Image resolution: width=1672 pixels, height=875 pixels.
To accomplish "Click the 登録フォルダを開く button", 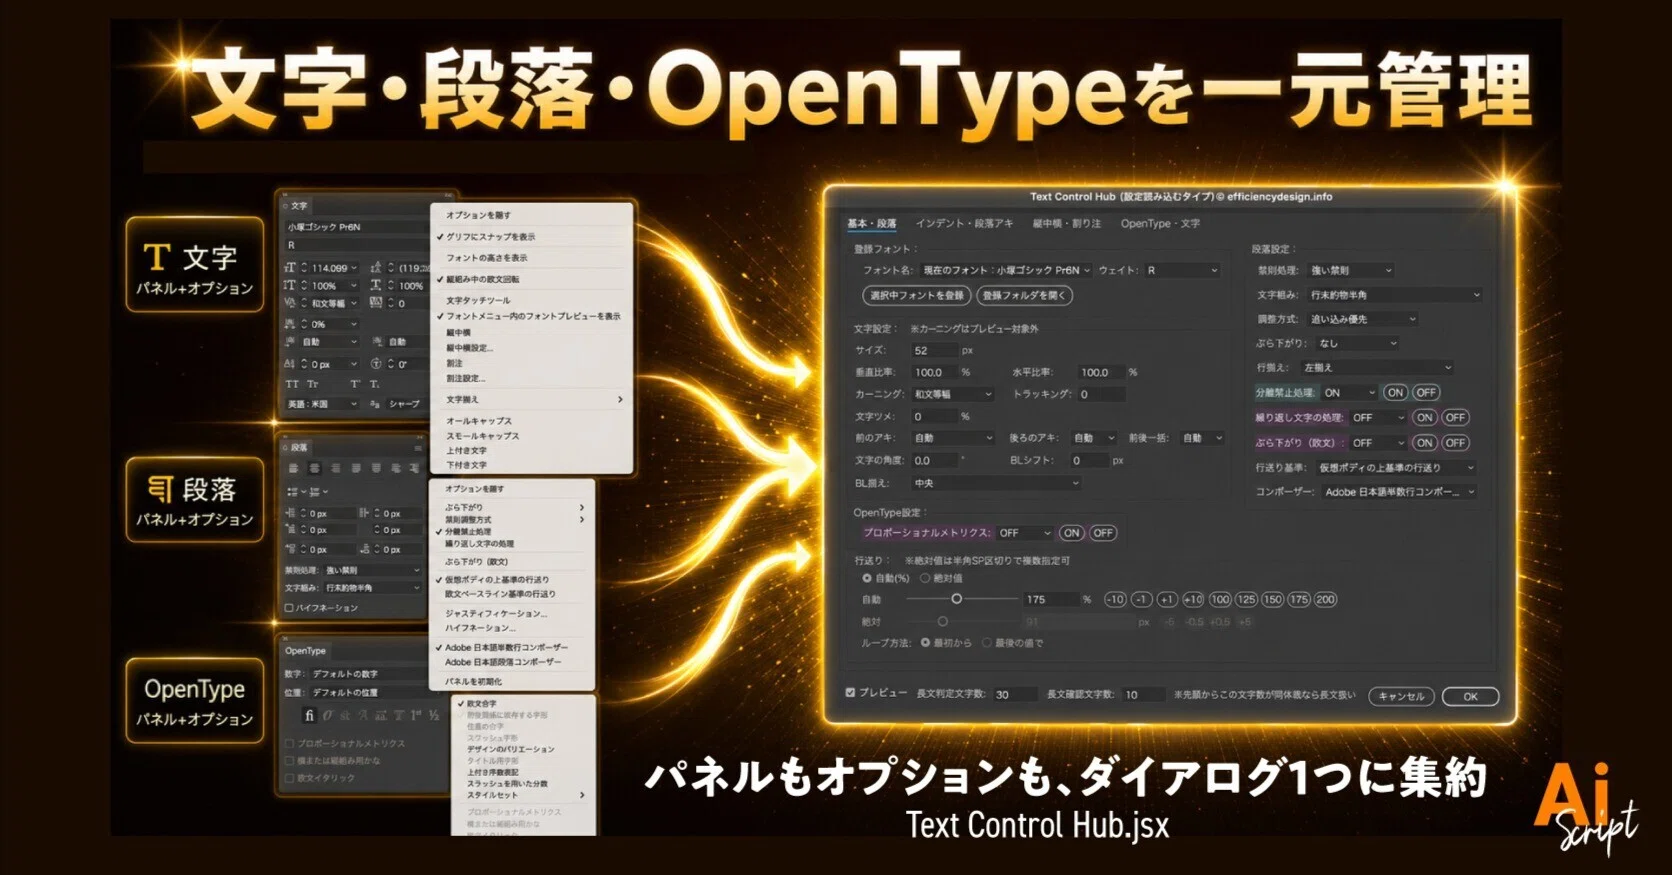I will (x=1024, y=295).
